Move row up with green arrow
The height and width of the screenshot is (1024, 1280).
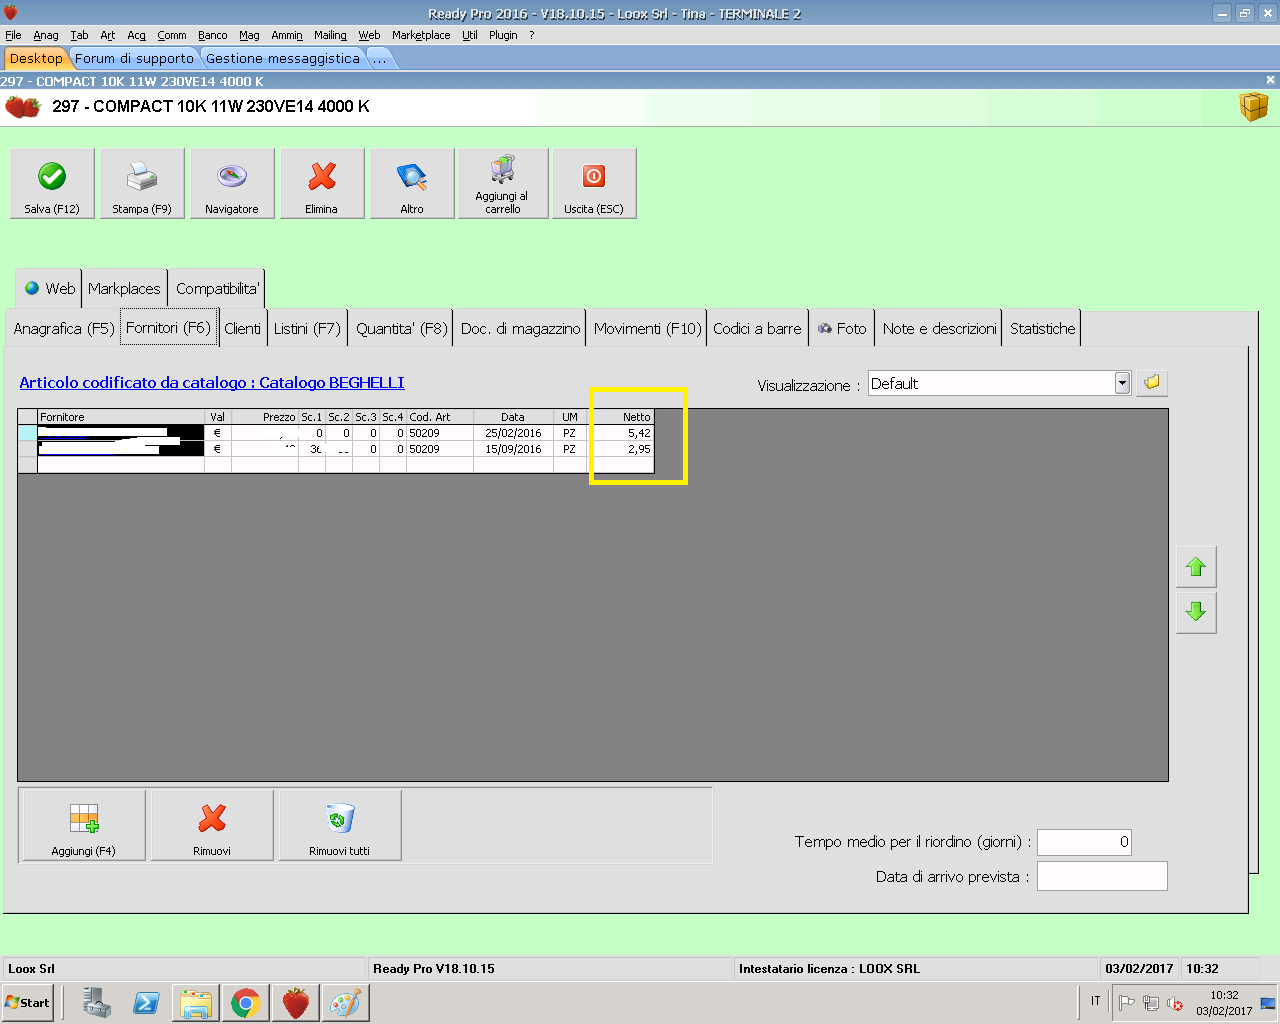(x=1196, y=567)
